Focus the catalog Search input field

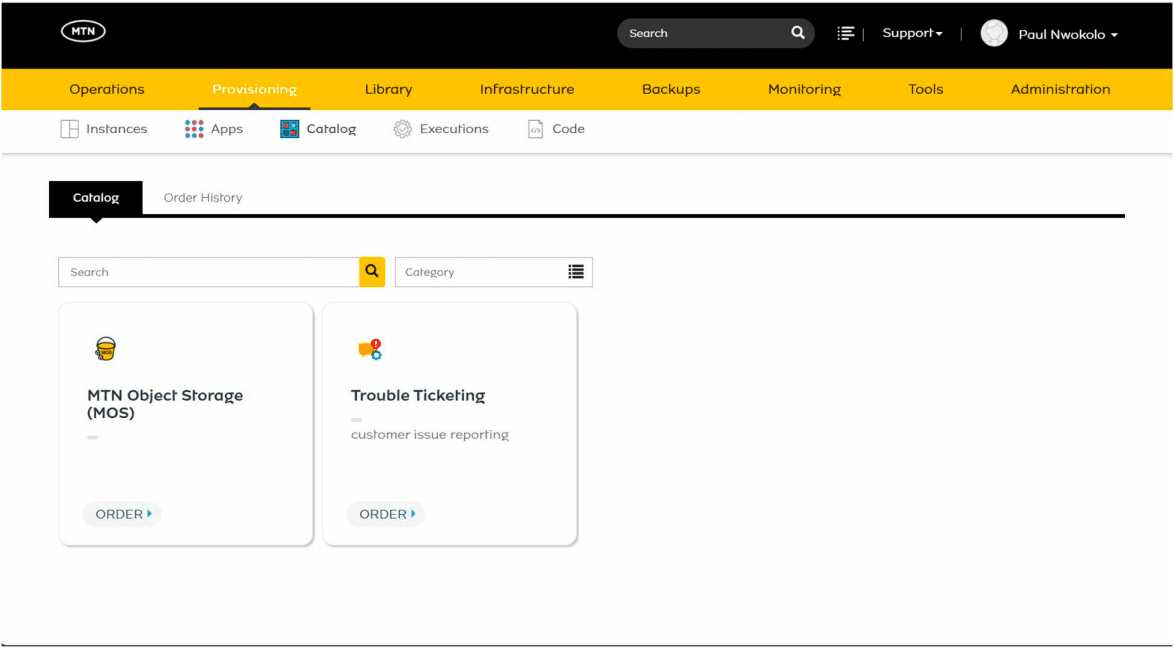(x=209, y=272)
